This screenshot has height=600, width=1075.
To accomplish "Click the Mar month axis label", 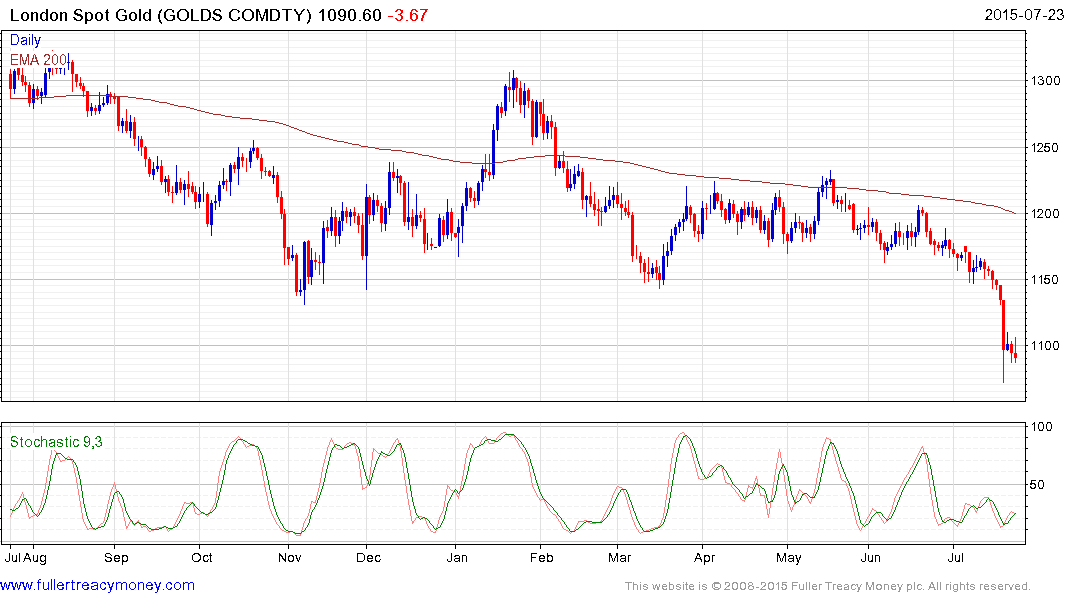I will click(x=619, y=557).
